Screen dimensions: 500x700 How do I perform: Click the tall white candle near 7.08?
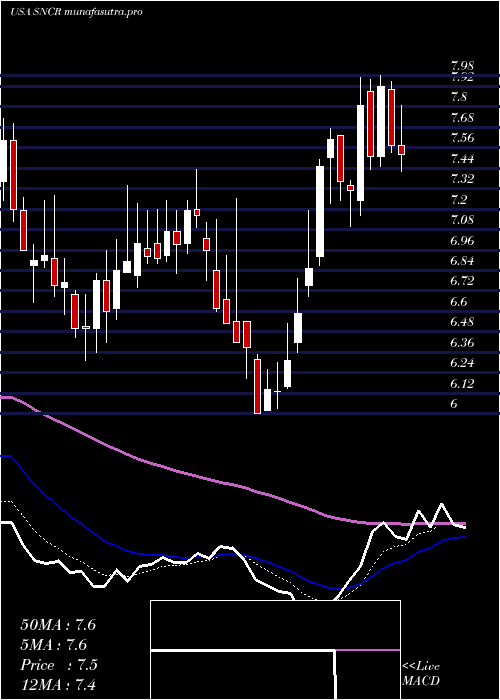pos(320,211)
